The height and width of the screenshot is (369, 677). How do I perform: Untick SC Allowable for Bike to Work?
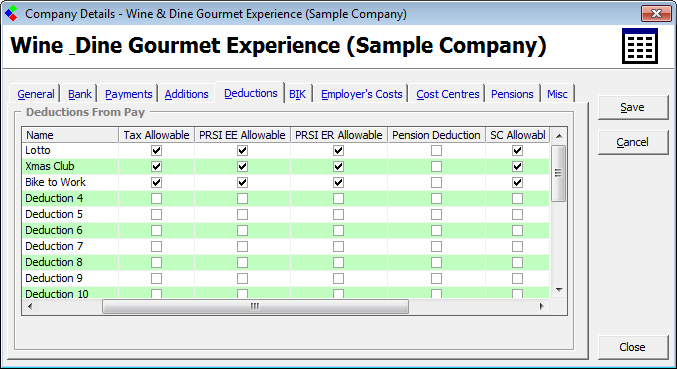tap(517, 182)
